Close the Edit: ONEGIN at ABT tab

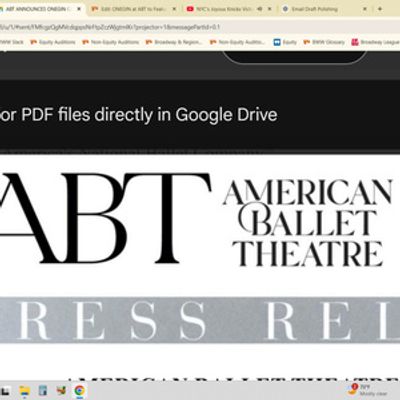[174, 9]
